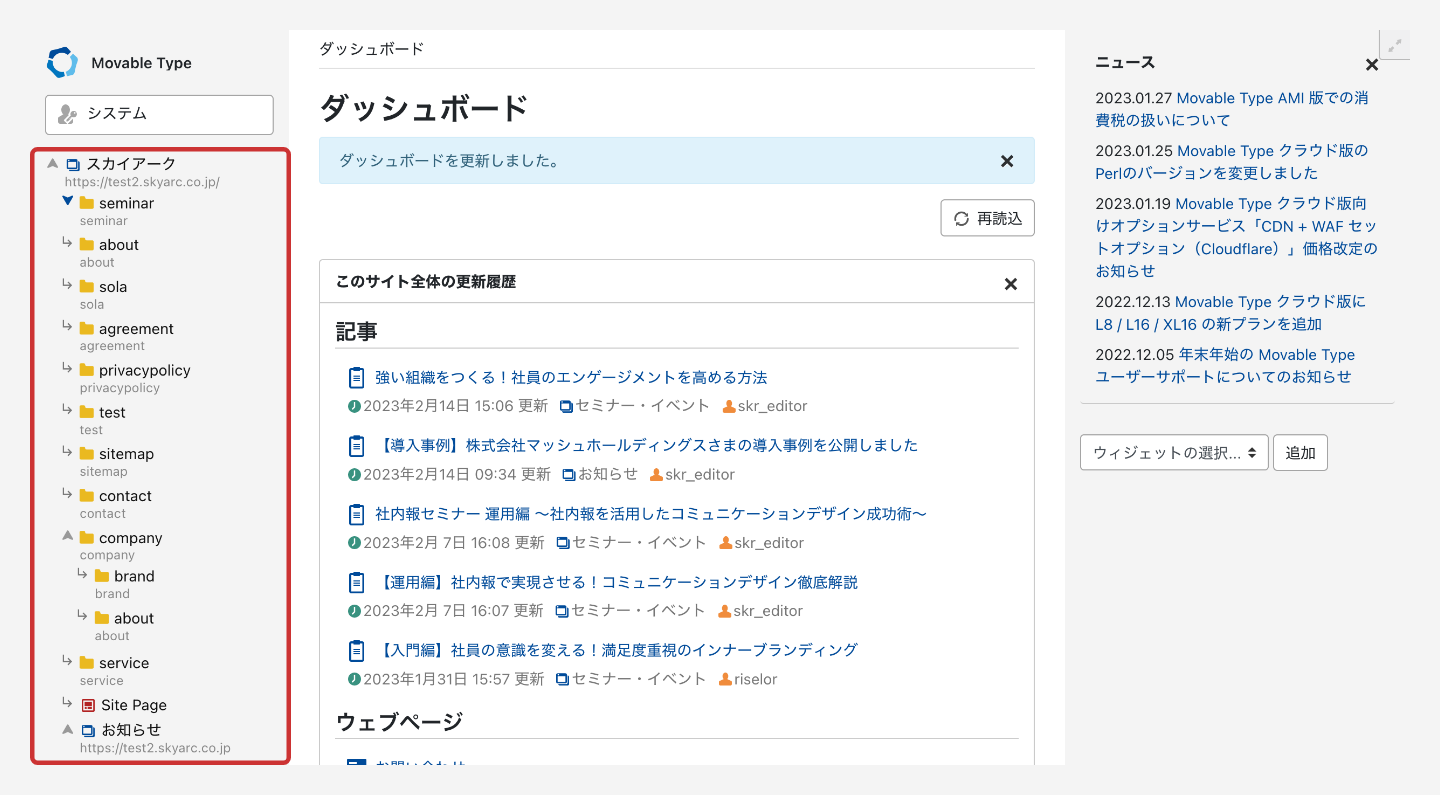Open the ウィジェットの選択 dropdown

1174,453
